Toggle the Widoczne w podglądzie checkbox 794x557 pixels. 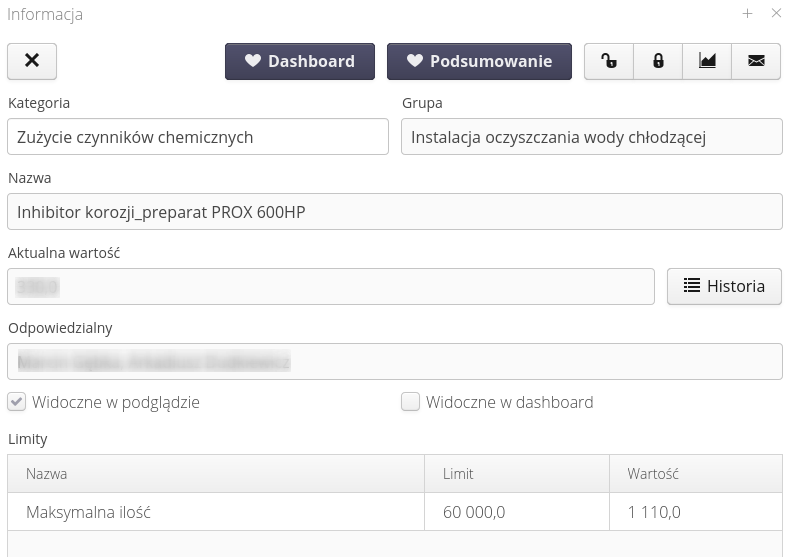17,402
